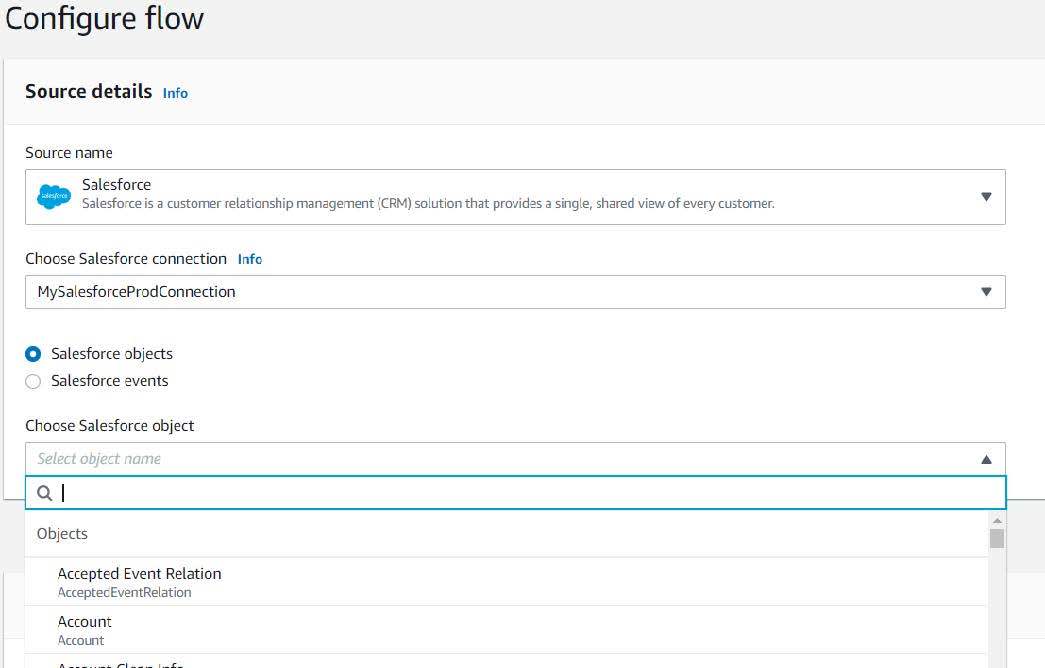This screenshot has width=1045, height=668.
Task: Collapse the Choose Salesforce object dropdown arrow
Action: [986, 459]
